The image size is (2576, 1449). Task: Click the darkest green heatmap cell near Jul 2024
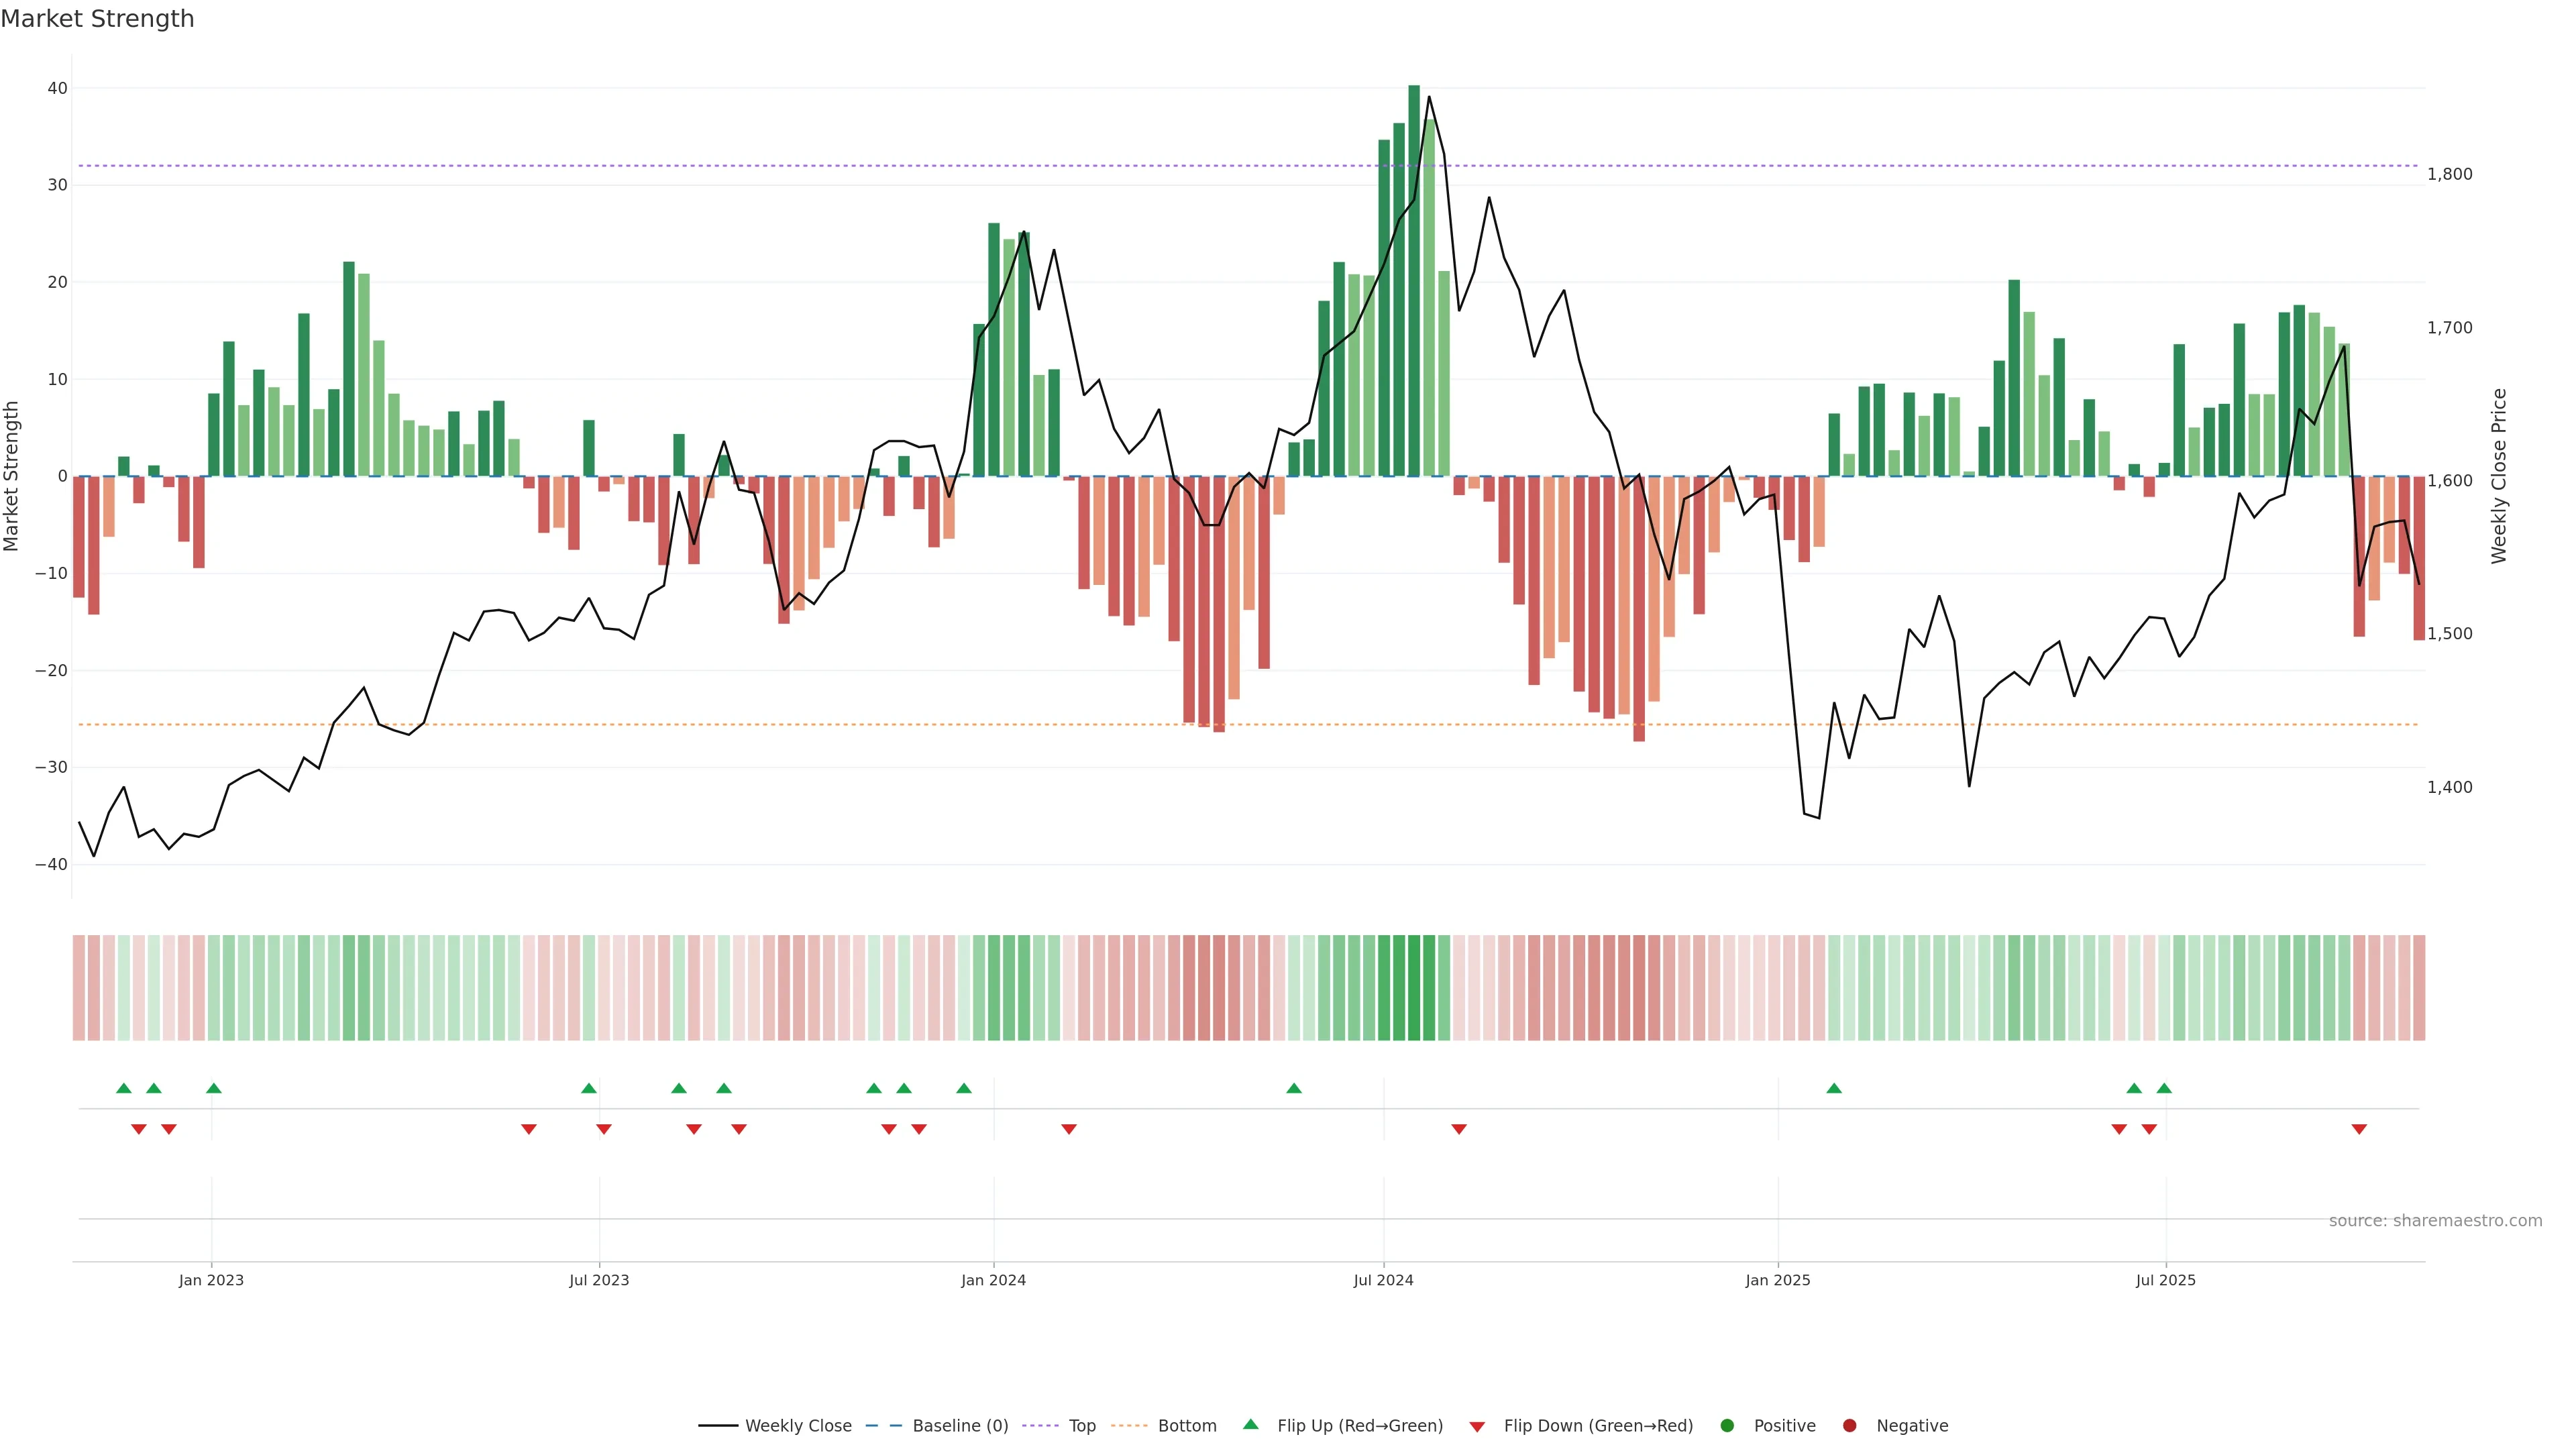pyautogui.click(x=1414, y=987)
